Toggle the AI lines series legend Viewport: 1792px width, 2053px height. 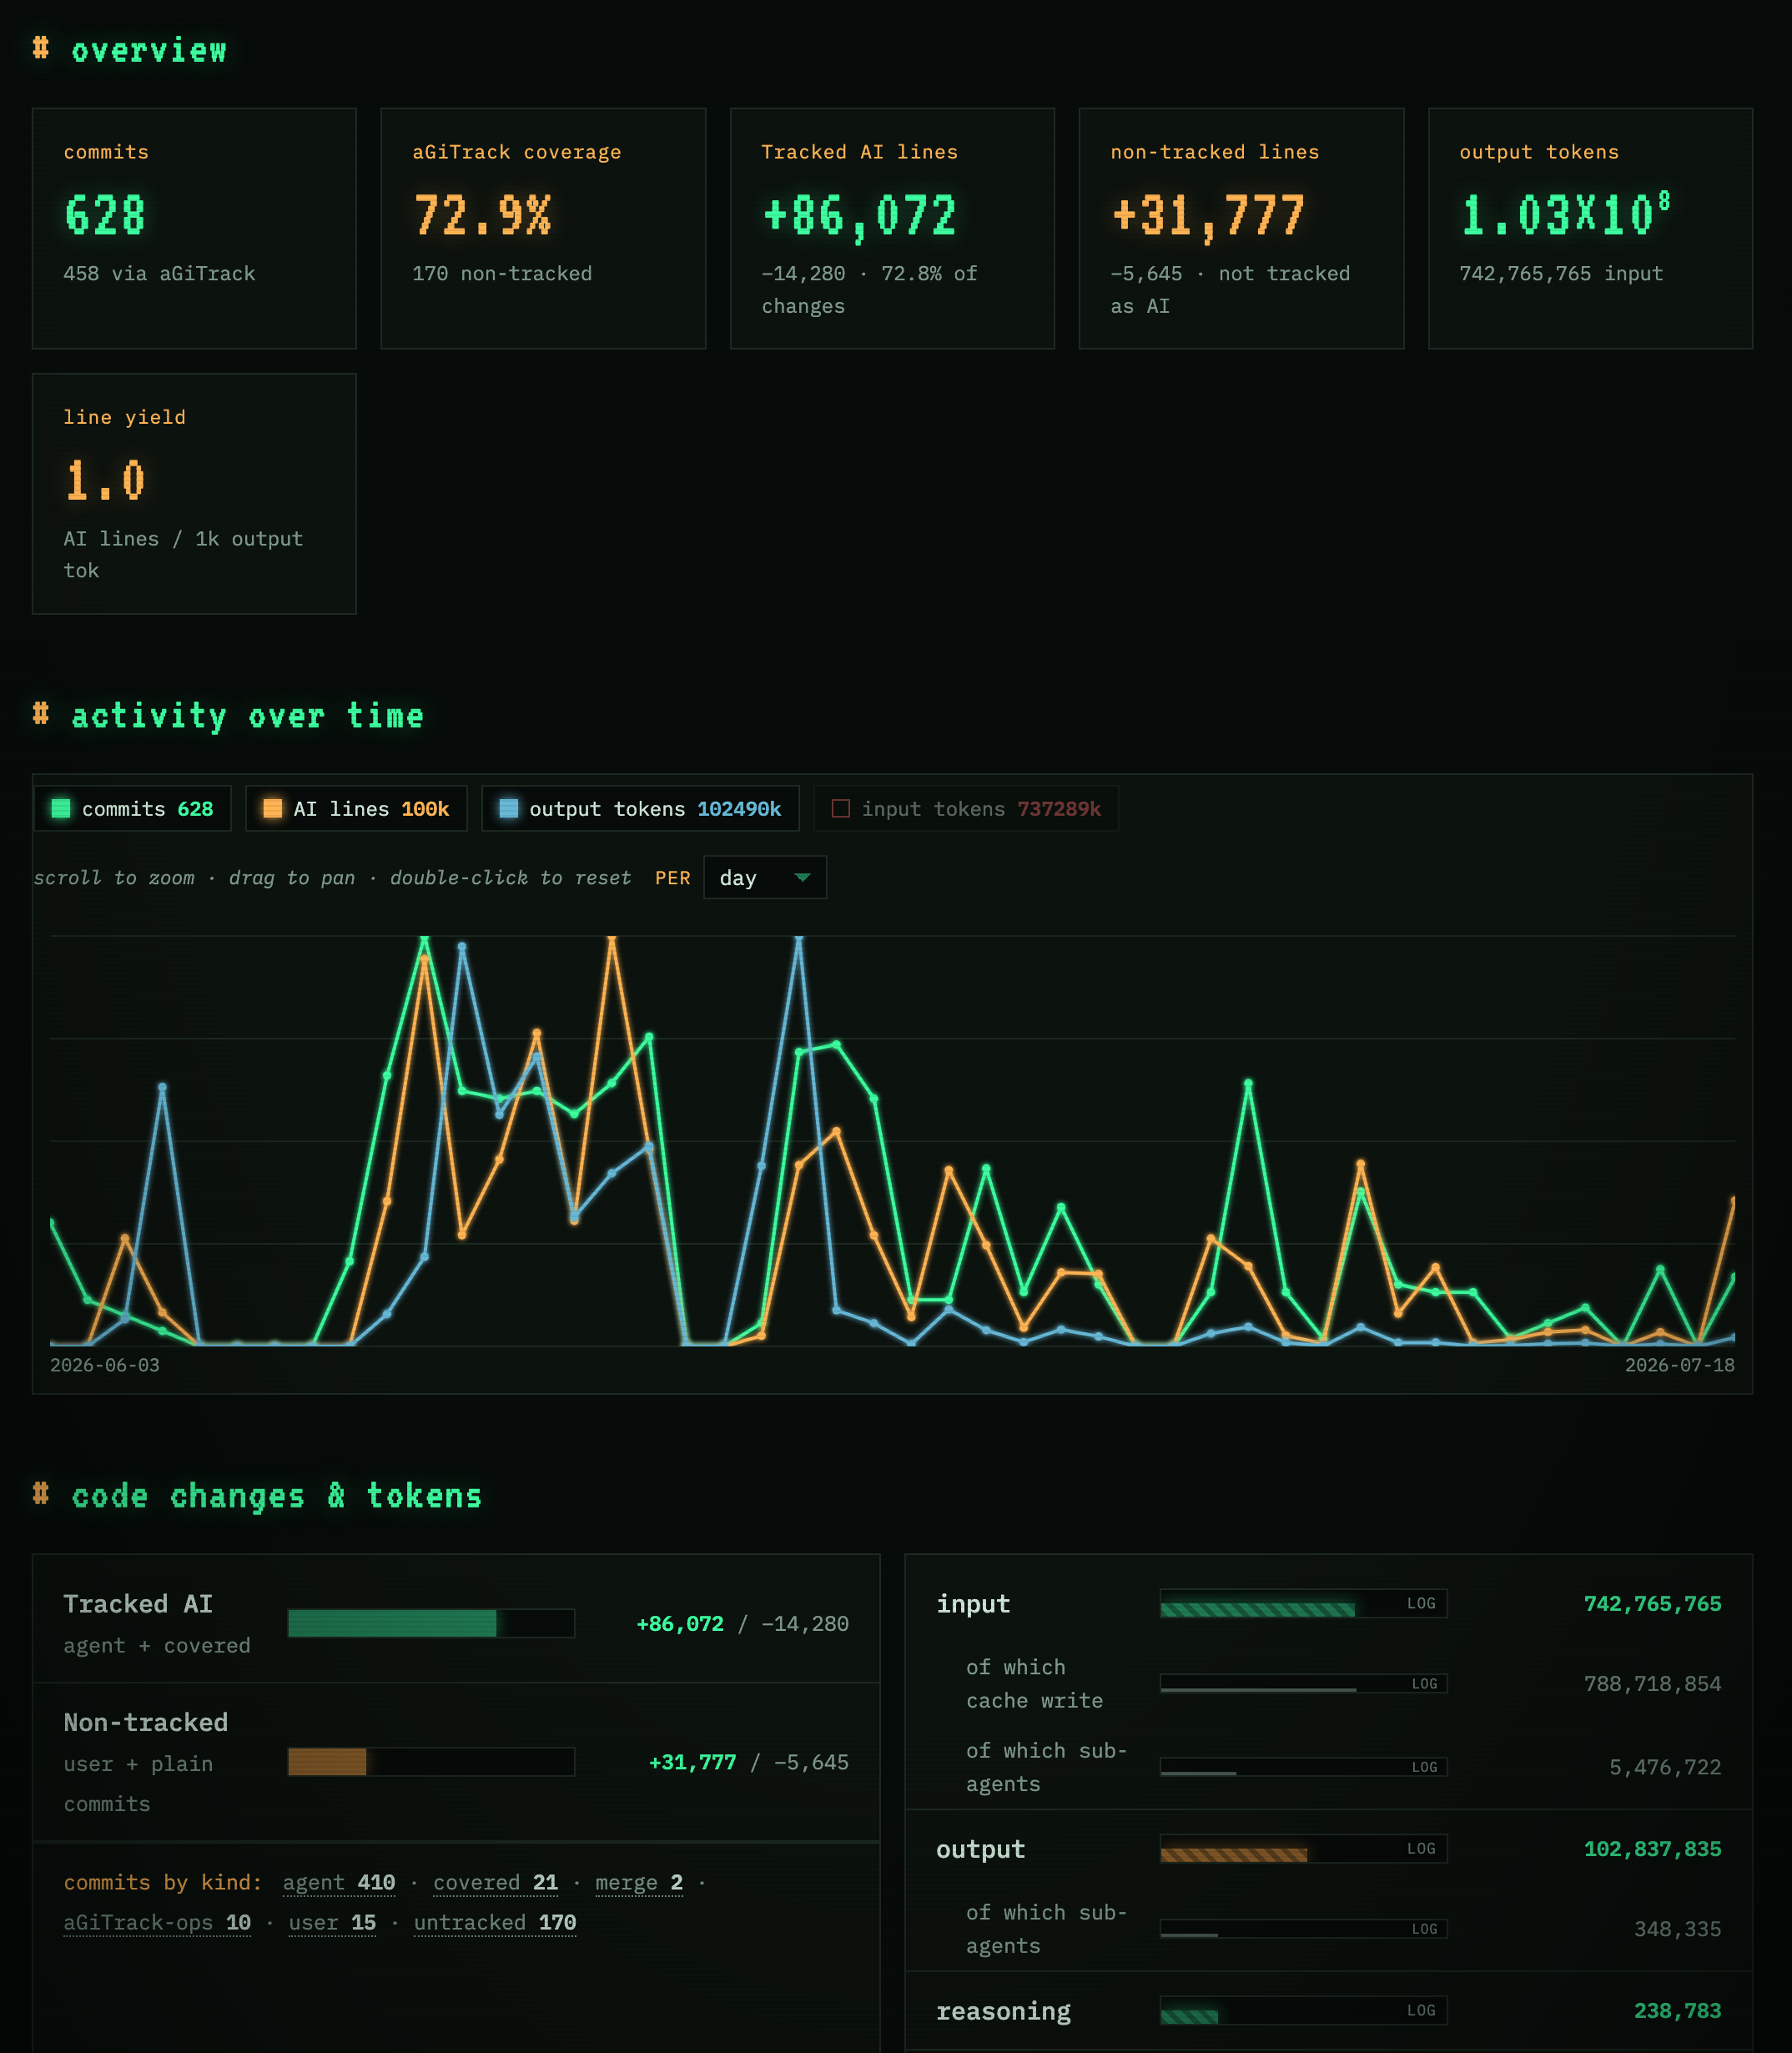356,808
